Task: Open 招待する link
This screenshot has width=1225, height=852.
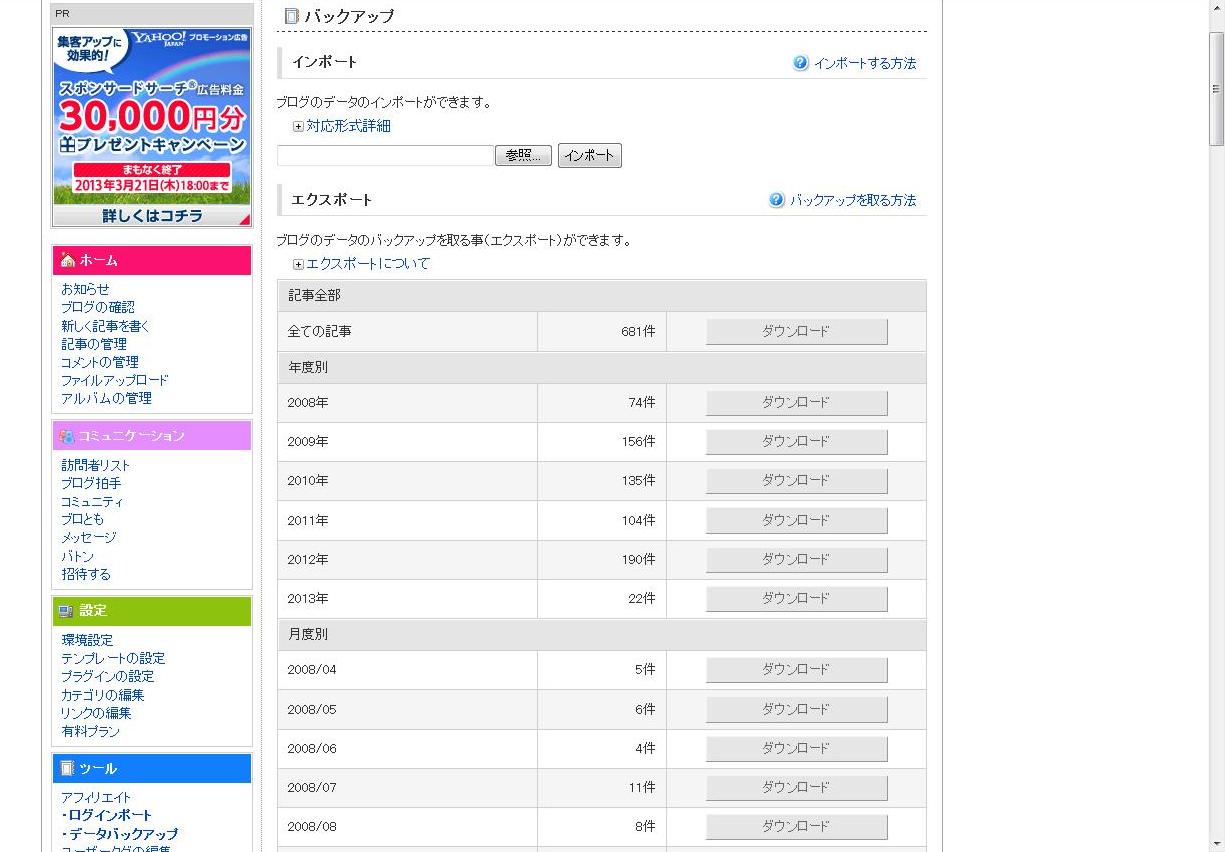Action: 86,574
